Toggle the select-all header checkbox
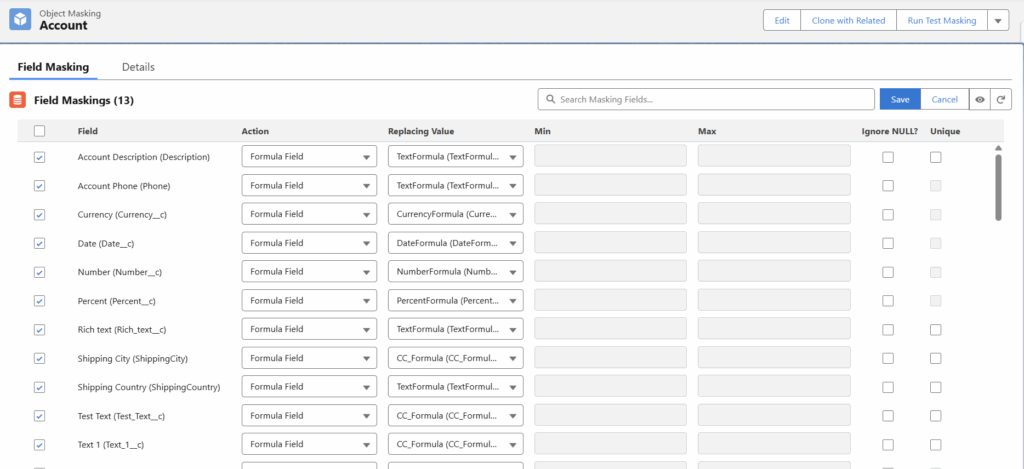This screenshot has width=1024, height=469. click(39, 131)
